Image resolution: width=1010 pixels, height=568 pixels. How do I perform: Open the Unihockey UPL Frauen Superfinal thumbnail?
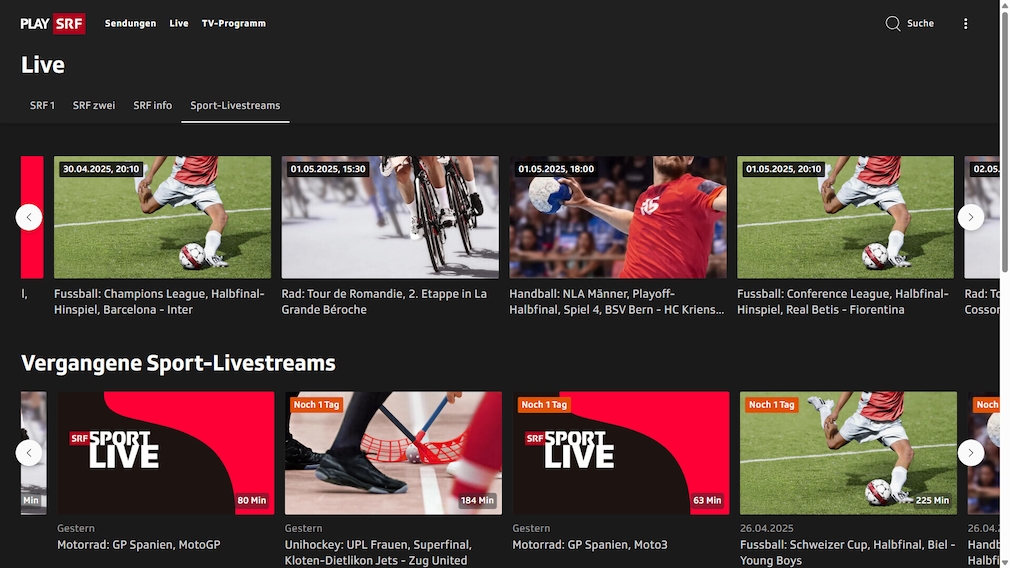[x=393, y=453]
